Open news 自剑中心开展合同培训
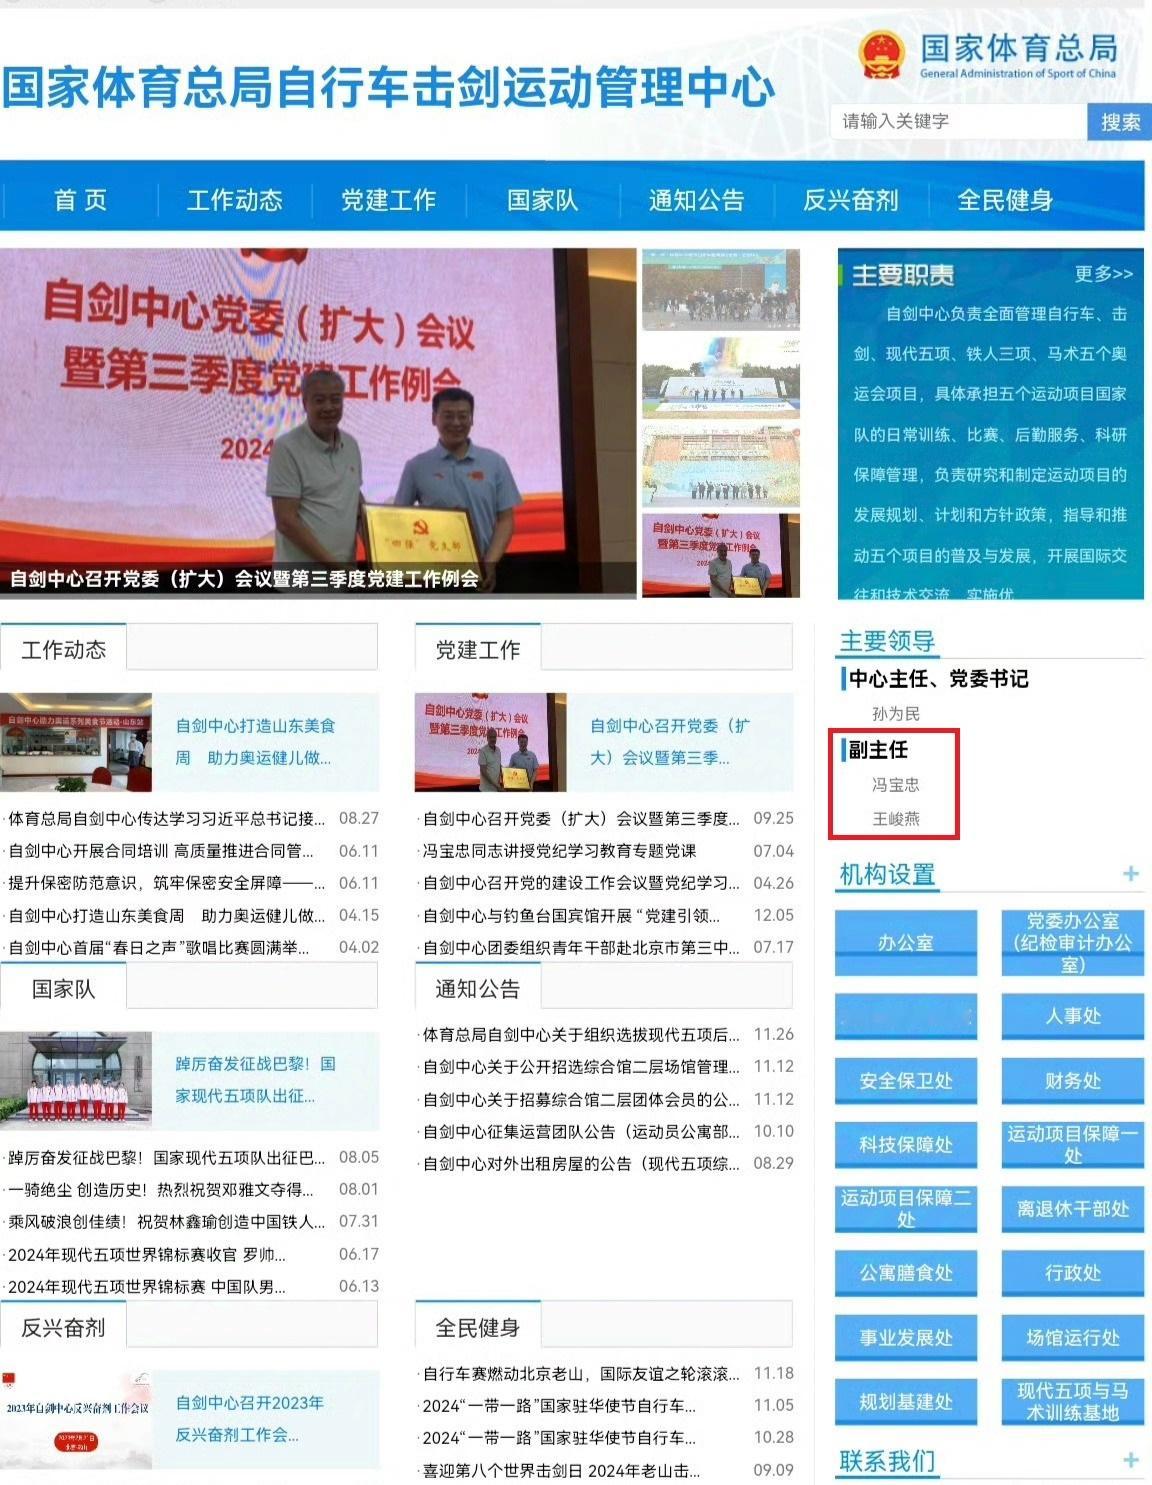The width and height of the screenshot is (1152, 1485). [x=161, y=851]
